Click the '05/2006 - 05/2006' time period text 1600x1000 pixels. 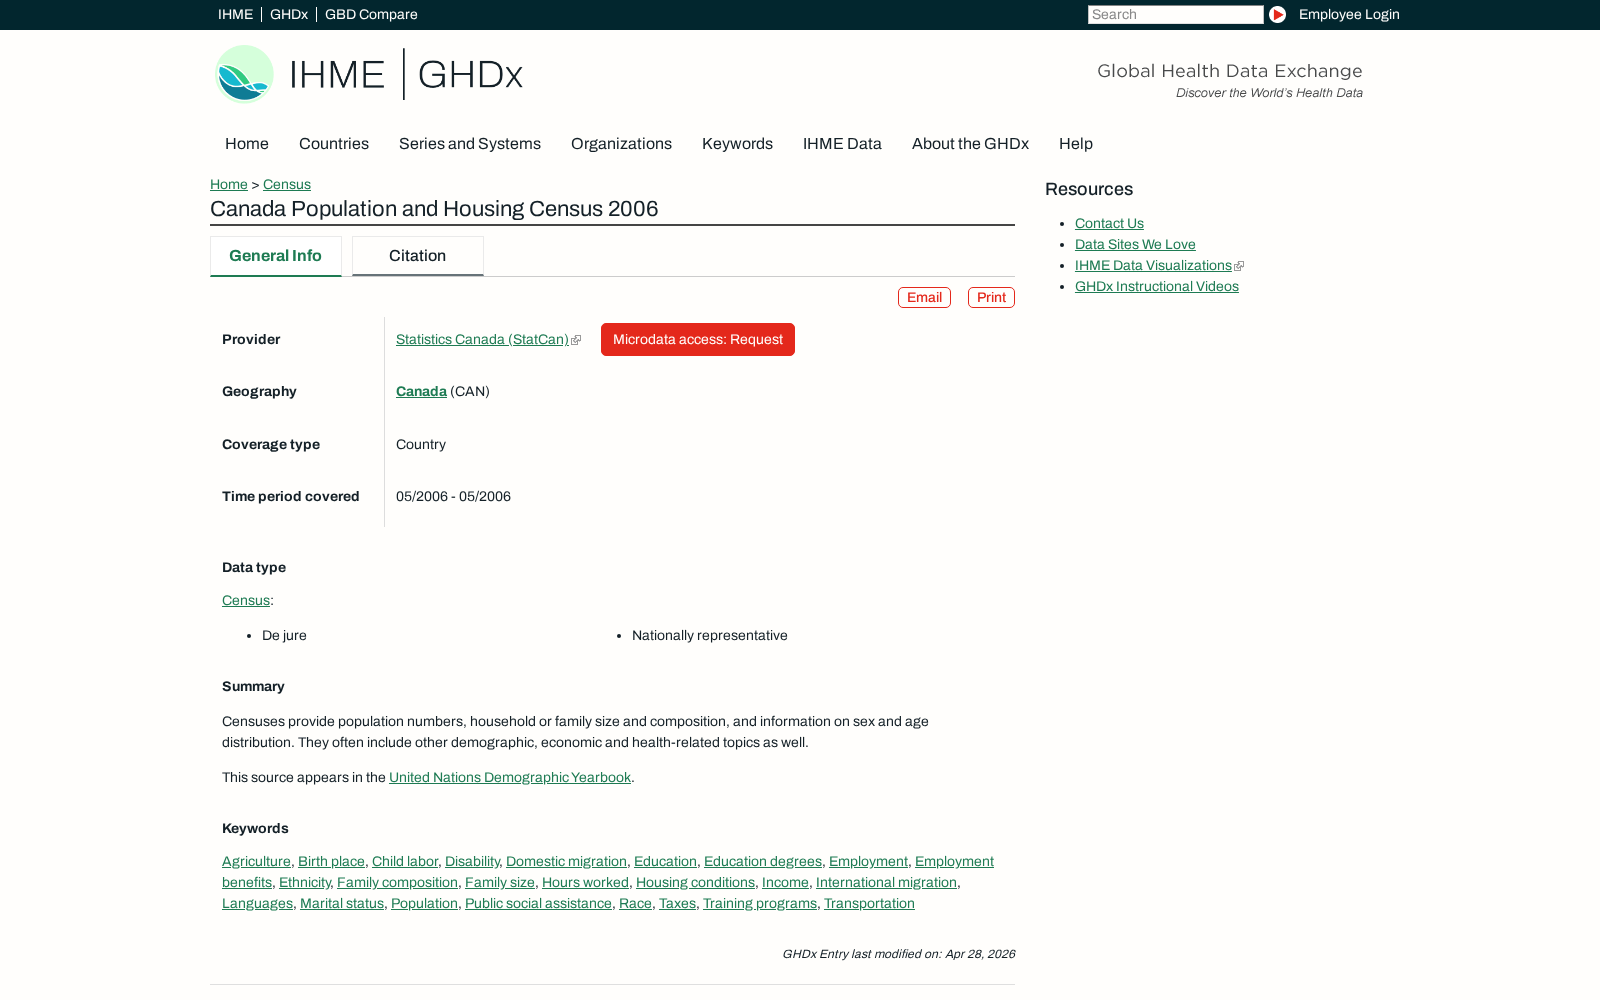pos(453,496)
